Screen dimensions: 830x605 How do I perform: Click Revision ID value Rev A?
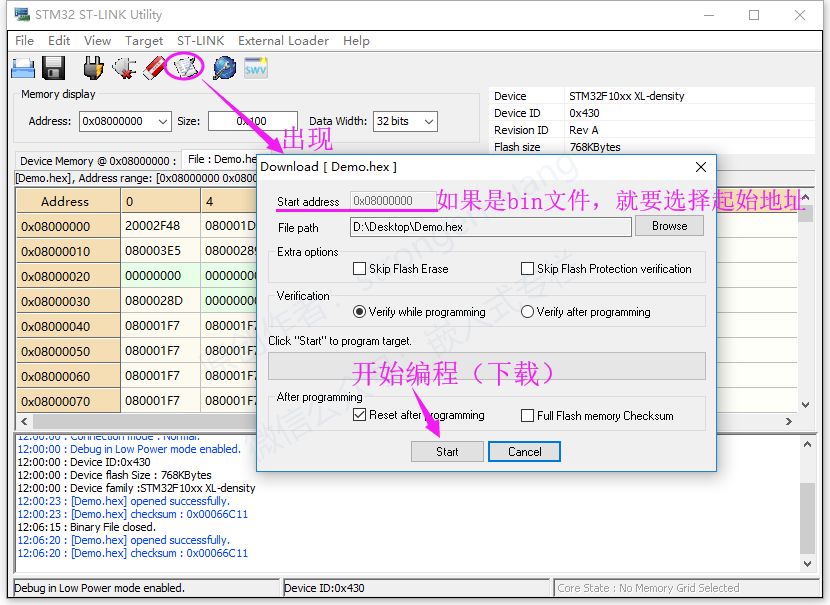[584, 130]
